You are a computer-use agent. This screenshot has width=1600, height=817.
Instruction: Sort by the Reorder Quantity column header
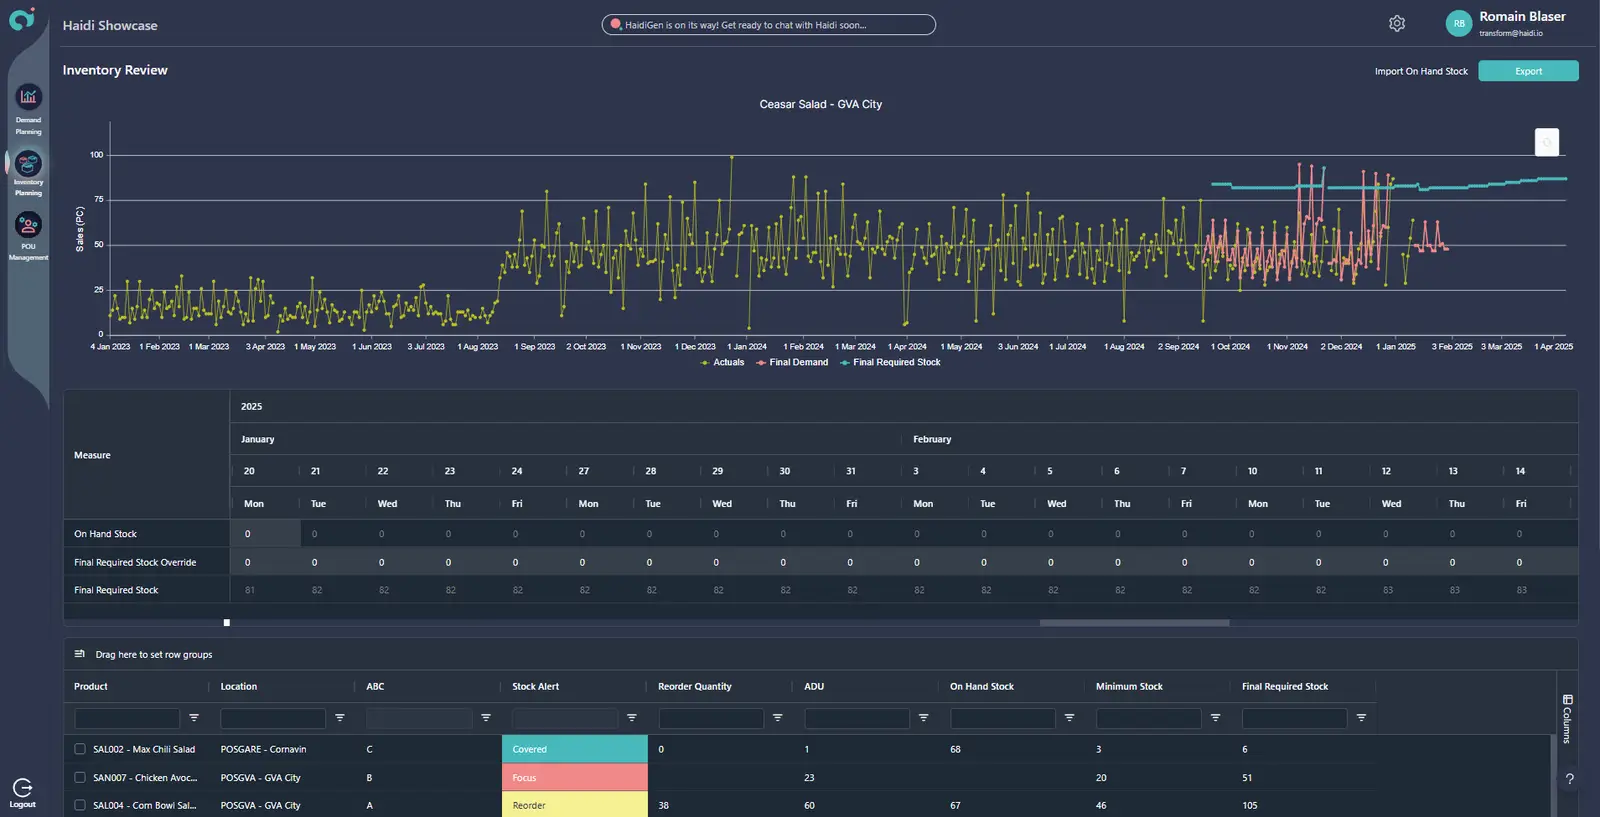[x=695, y=687]
